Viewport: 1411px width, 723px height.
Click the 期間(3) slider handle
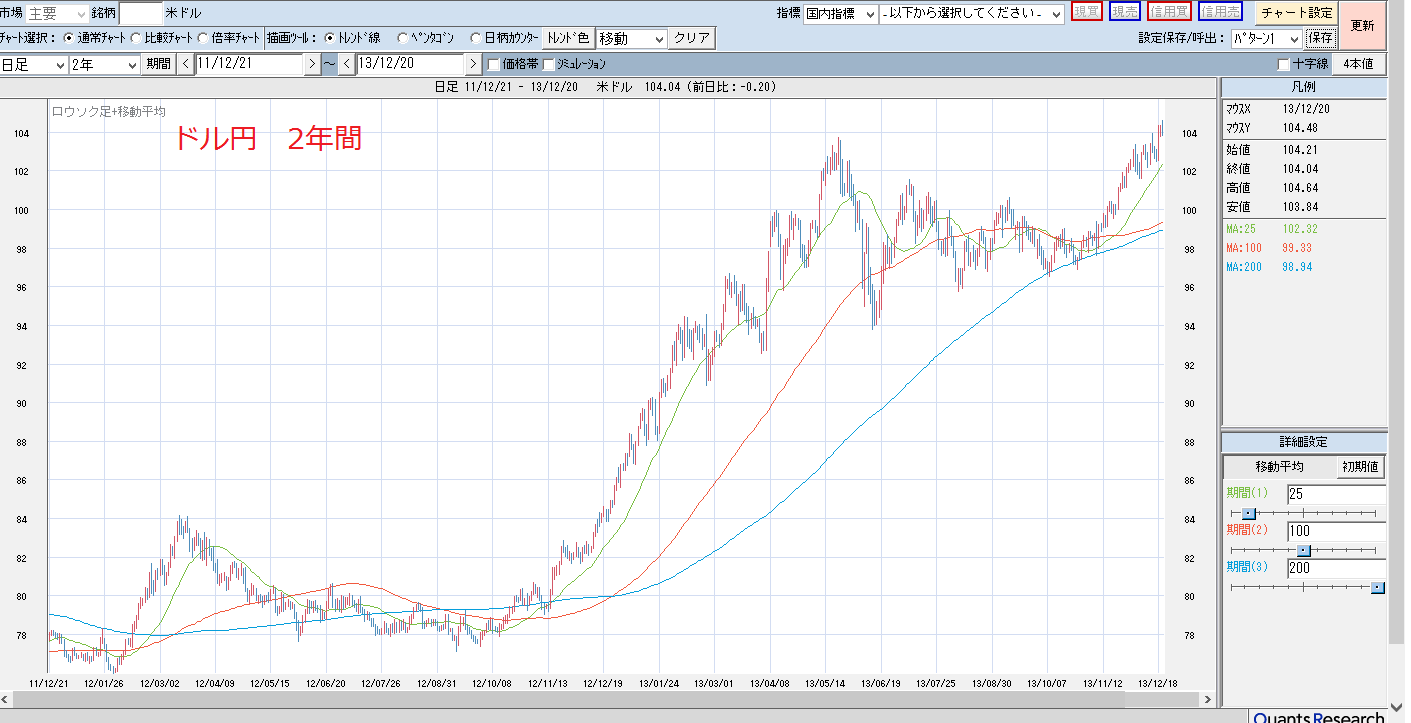1377,587
